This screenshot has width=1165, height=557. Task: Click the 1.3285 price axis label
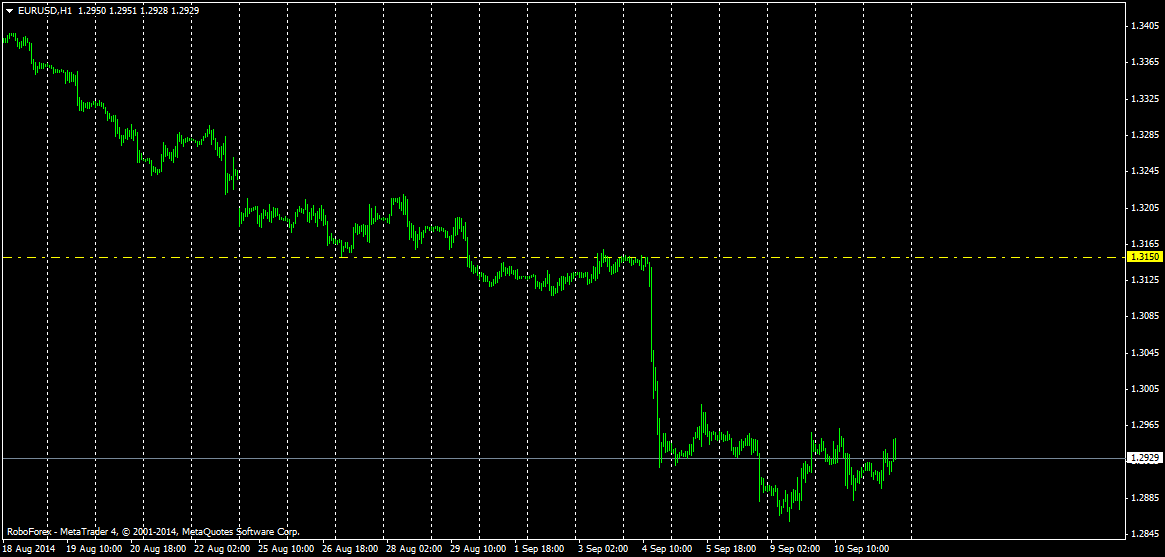1143,135
